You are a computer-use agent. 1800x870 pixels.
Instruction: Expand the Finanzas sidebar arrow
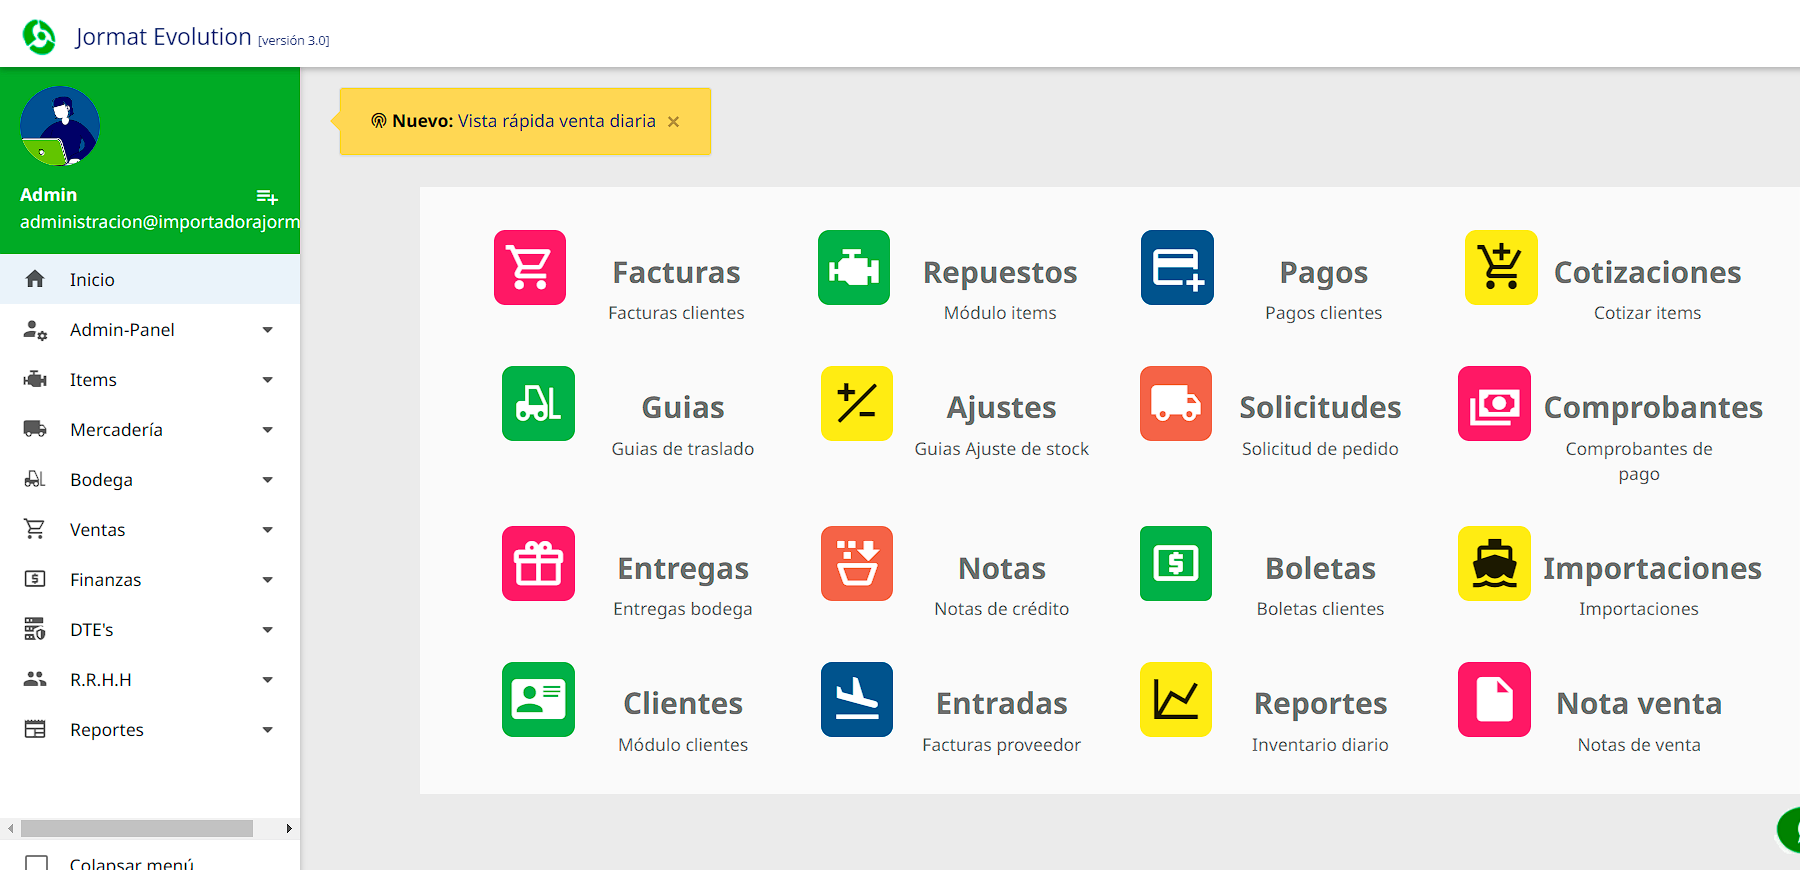pyautogui.click(x=267, y=580)
